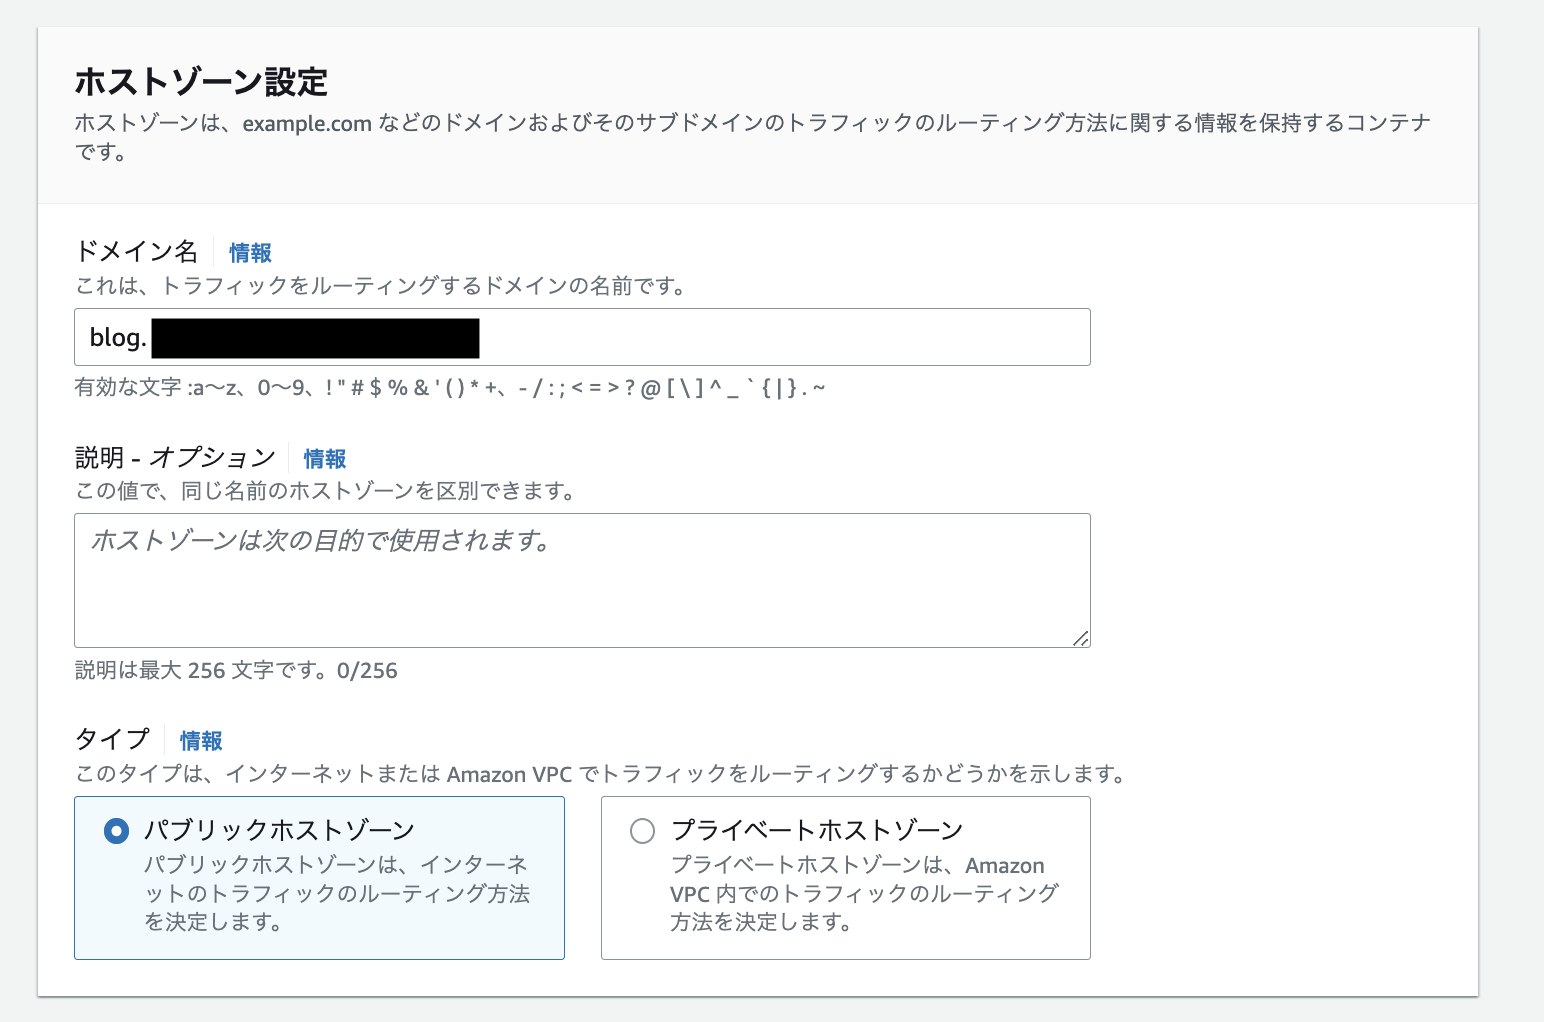This screenshot has height=1022, width=1544.
Task: Open the 情報 link beside ドメイン名
Action: tap(250, 253)
